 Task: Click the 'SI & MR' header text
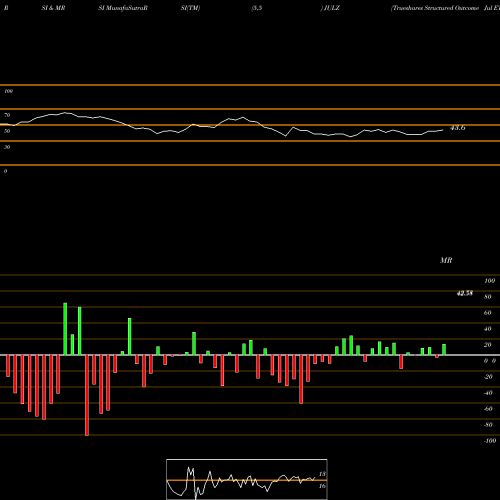click(53, 8)
